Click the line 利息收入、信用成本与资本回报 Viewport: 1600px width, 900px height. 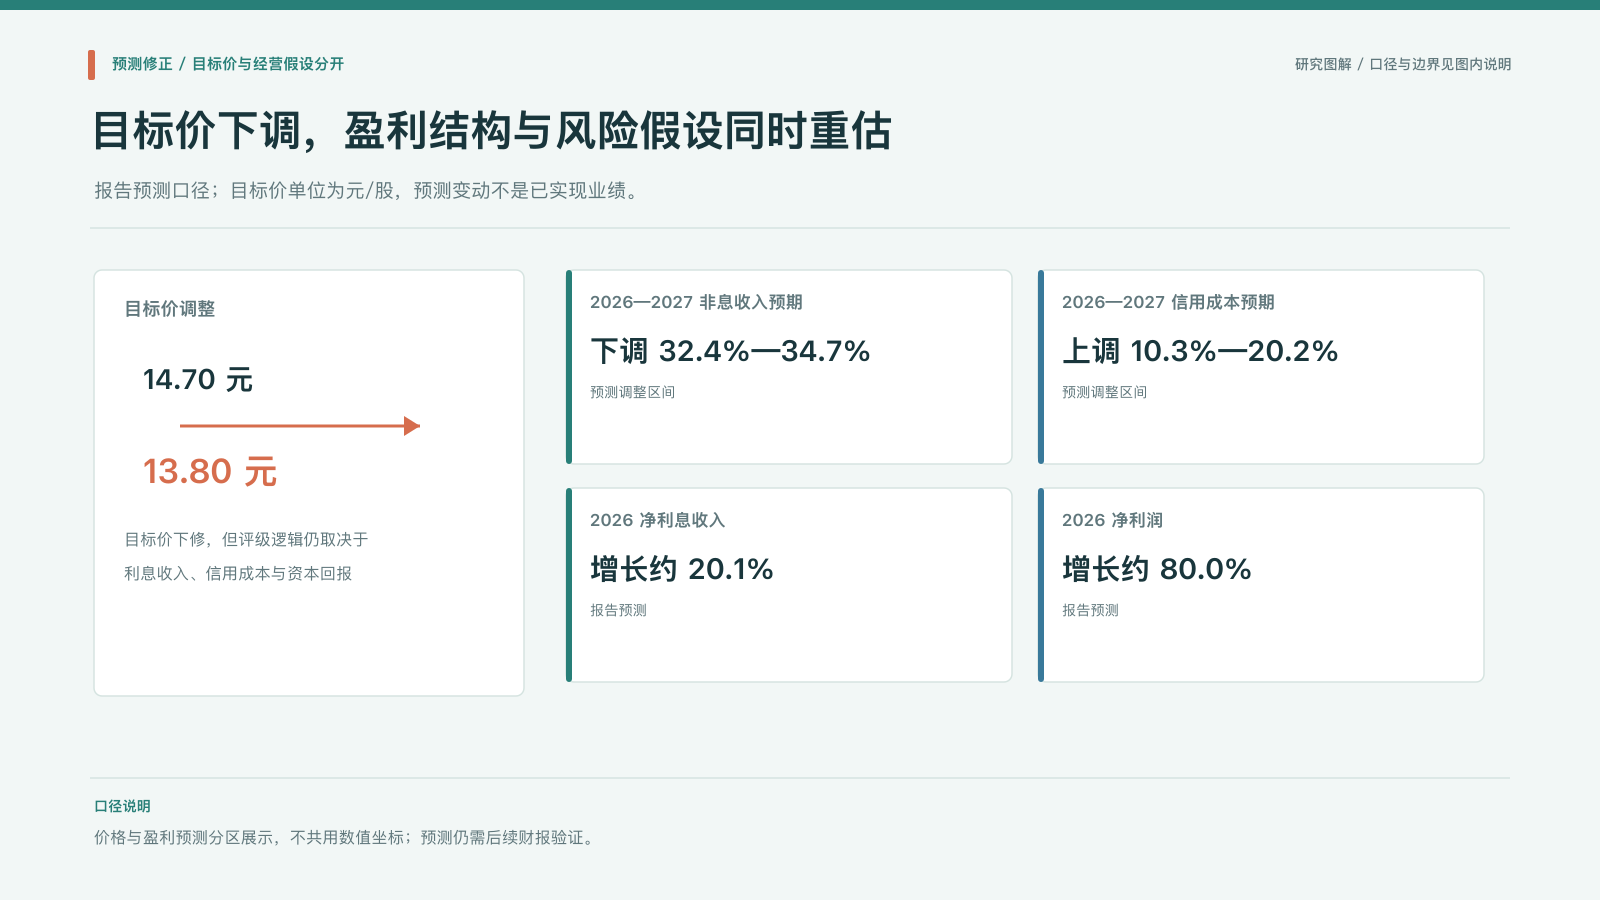[238, 573]
